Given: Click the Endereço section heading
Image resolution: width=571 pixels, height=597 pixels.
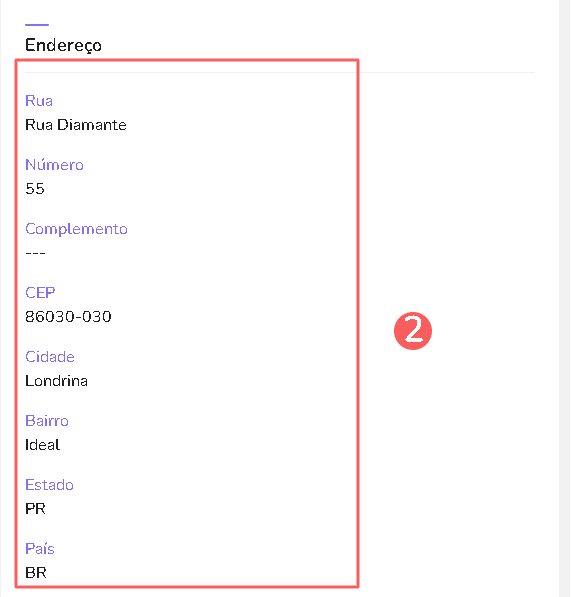Looking at the screenshot, I should 63,46.
